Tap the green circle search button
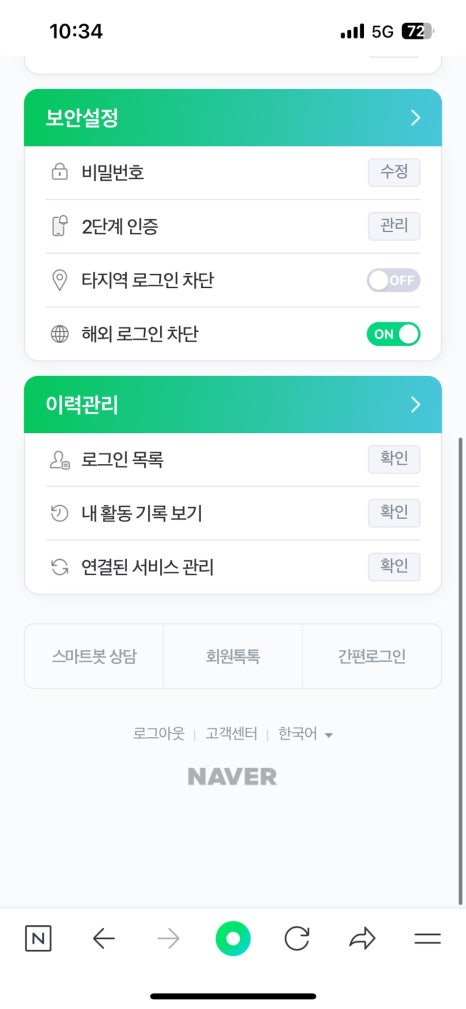 [x=233, y=939]
